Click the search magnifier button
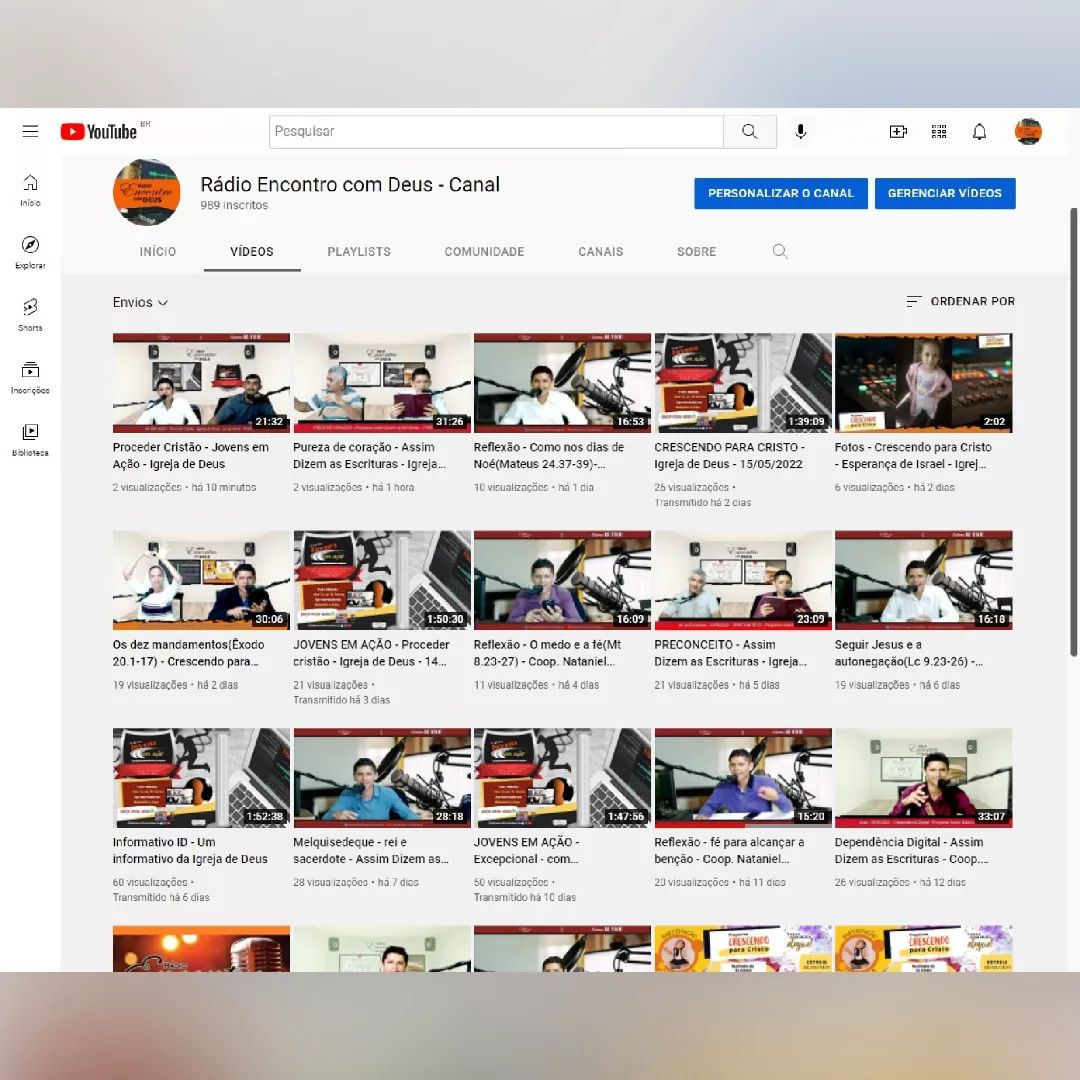 pos(750,132)
